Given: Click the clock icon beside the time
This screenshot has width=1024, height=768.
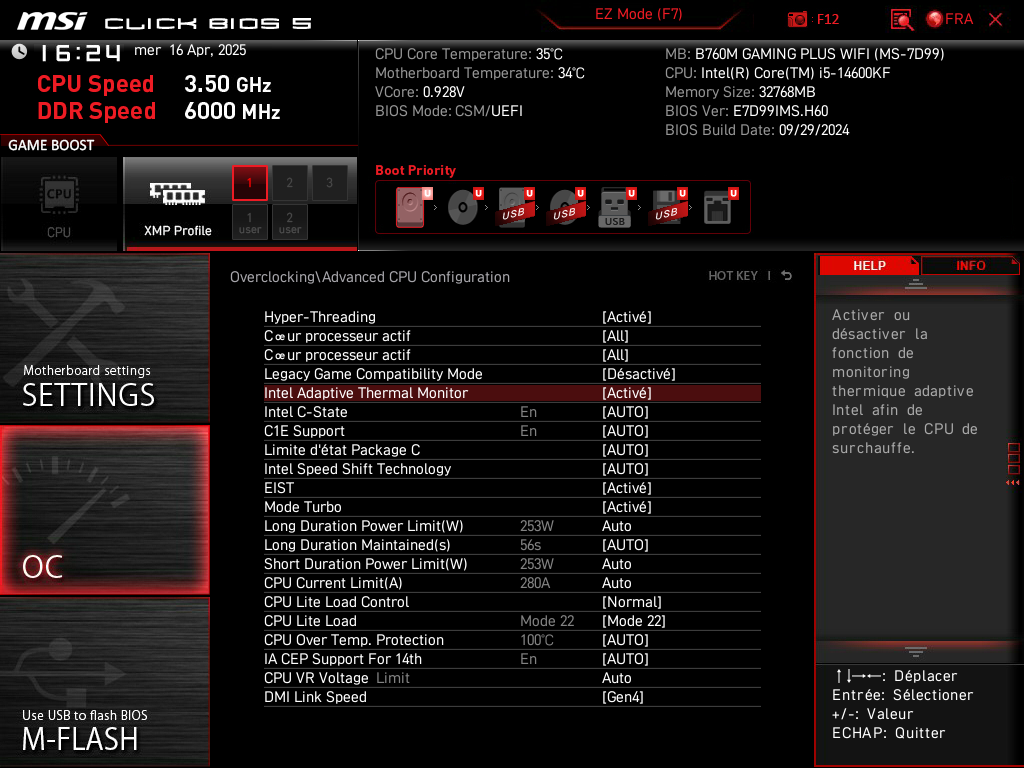Looking at the screenshot, I should tap(20, 51).
